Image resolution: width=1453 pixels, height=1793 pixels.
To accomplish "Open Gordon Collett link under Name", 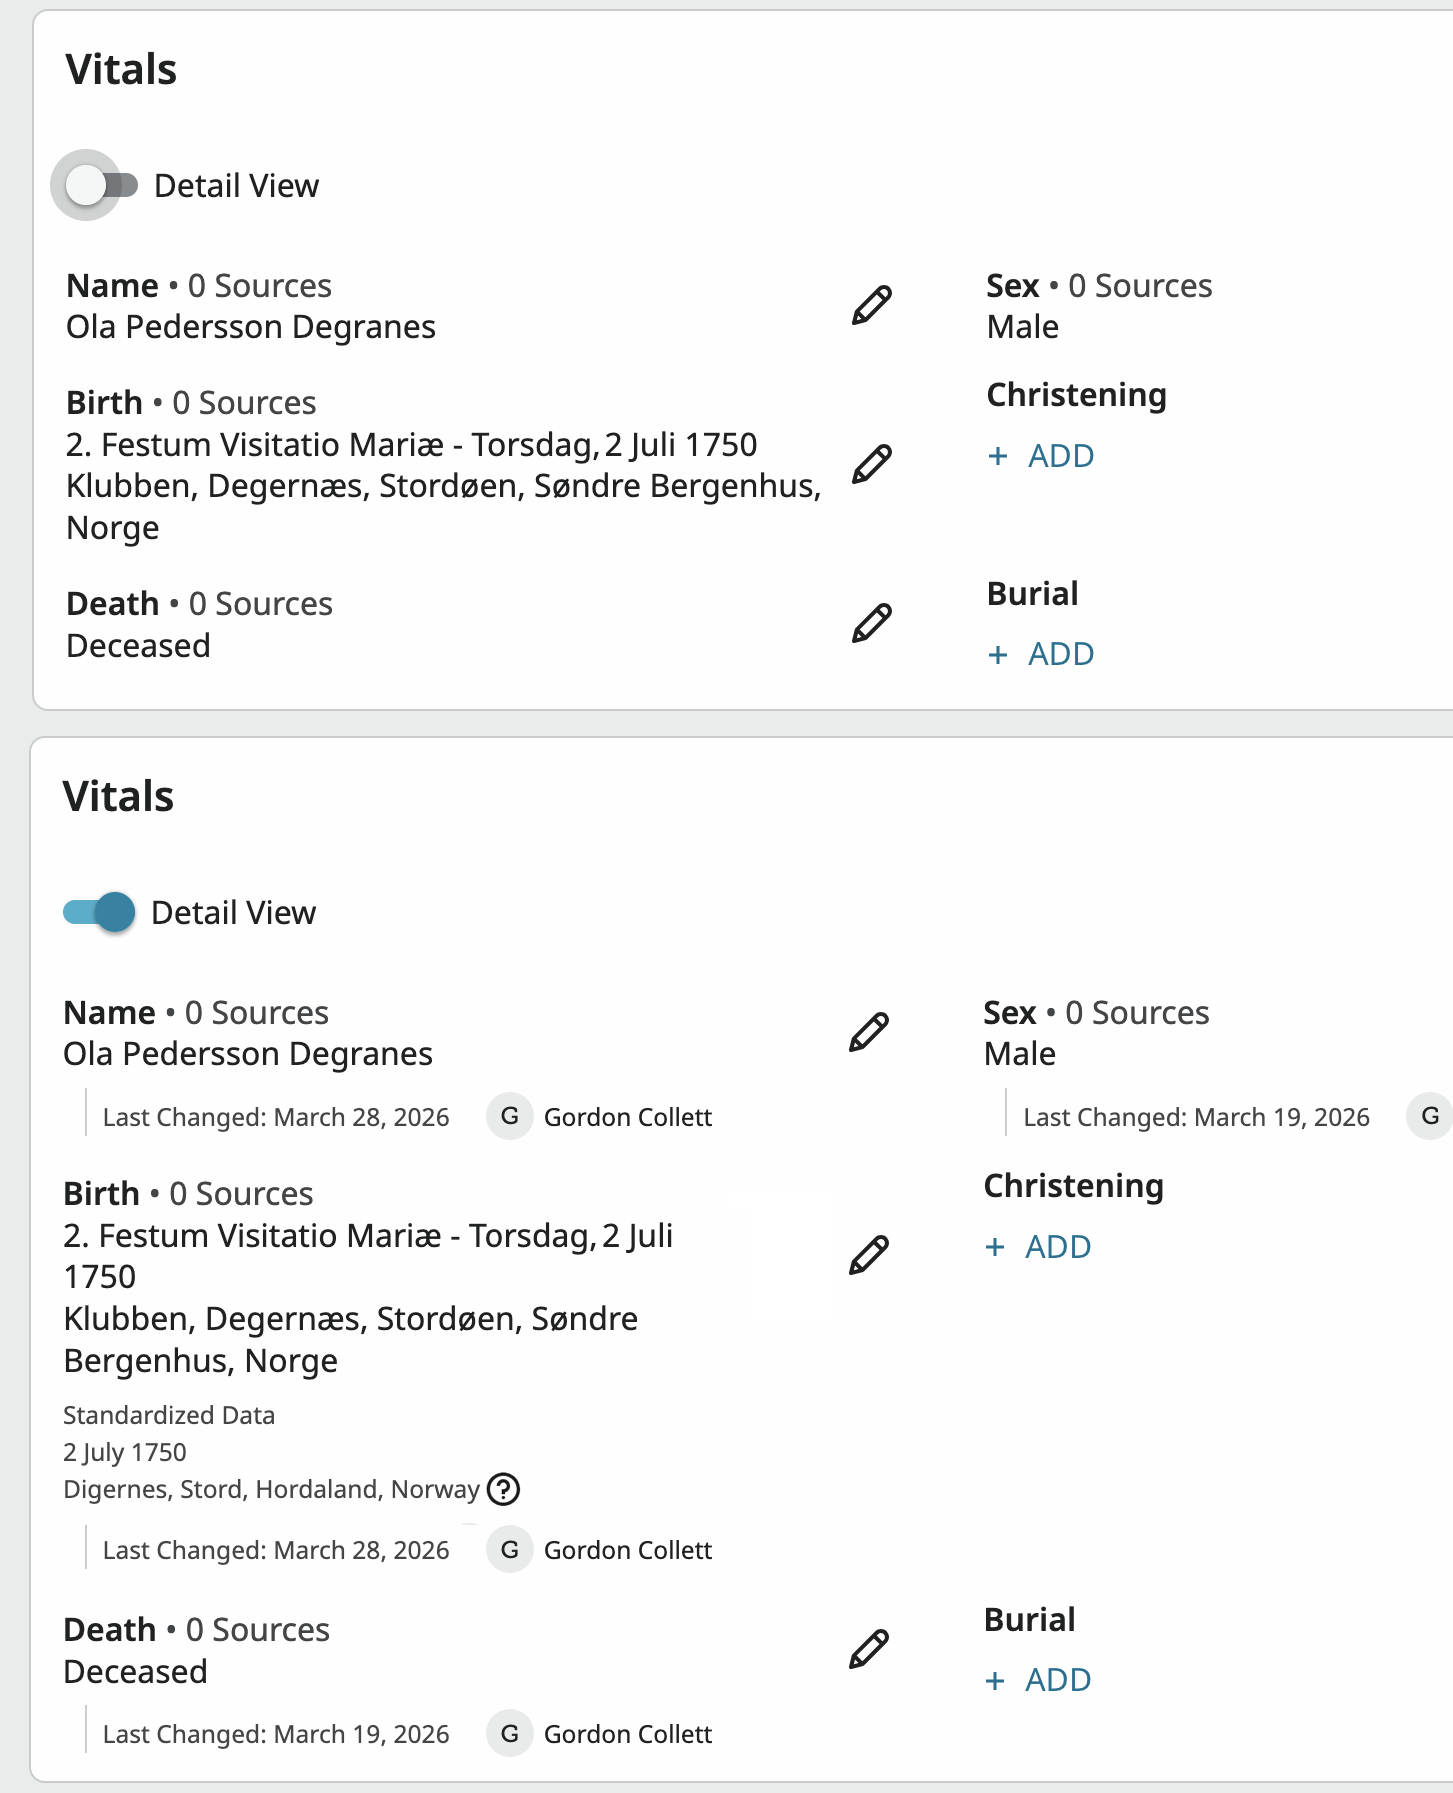I will point(627,1117).
